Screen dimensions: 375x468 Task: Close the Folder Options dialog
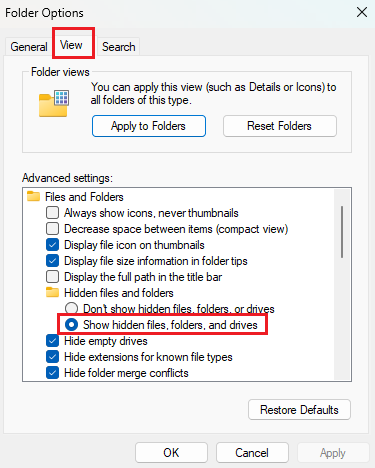click(x=362, y=13)
